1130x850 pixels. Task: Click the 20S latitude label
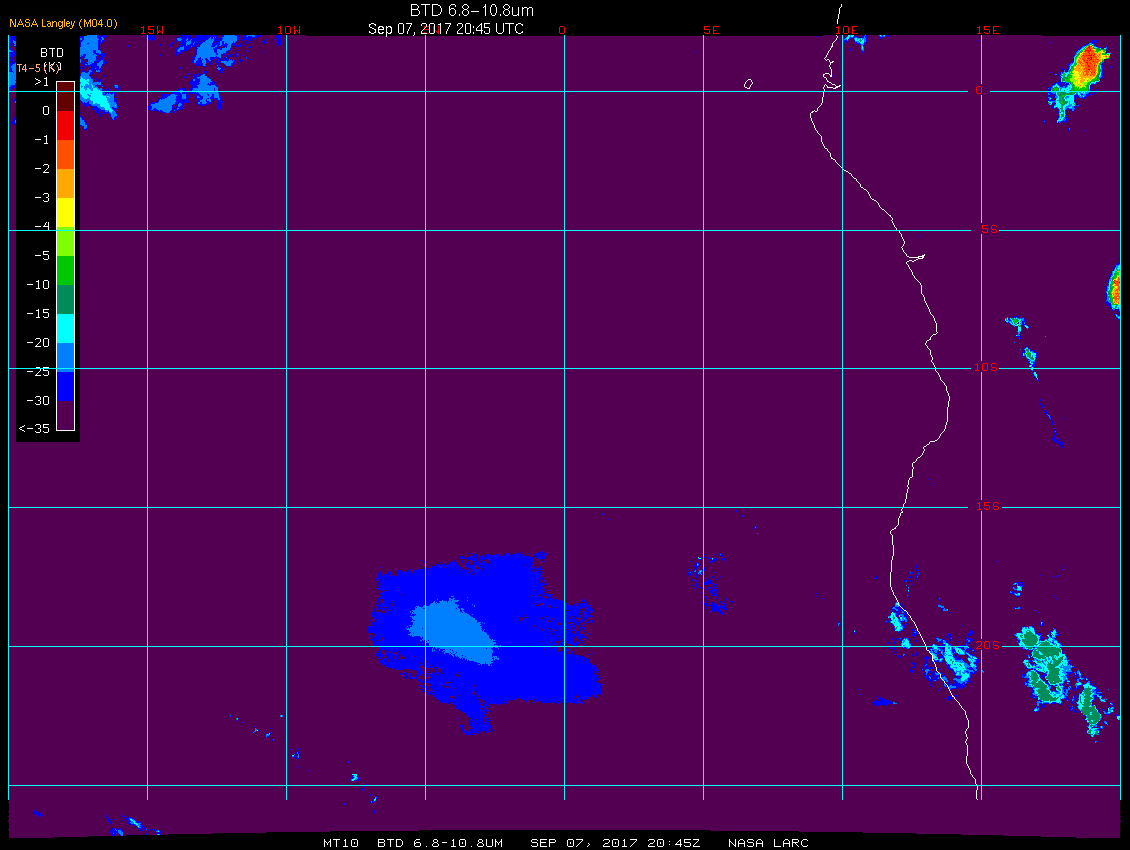pyautogui.click(x=988, y=645)
